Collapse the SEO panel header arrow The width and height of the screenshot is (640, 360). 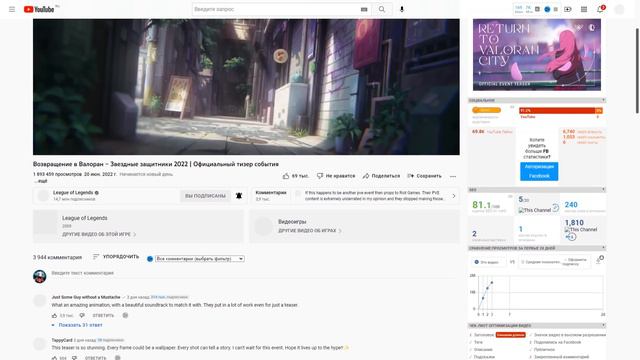pos(603,189)
